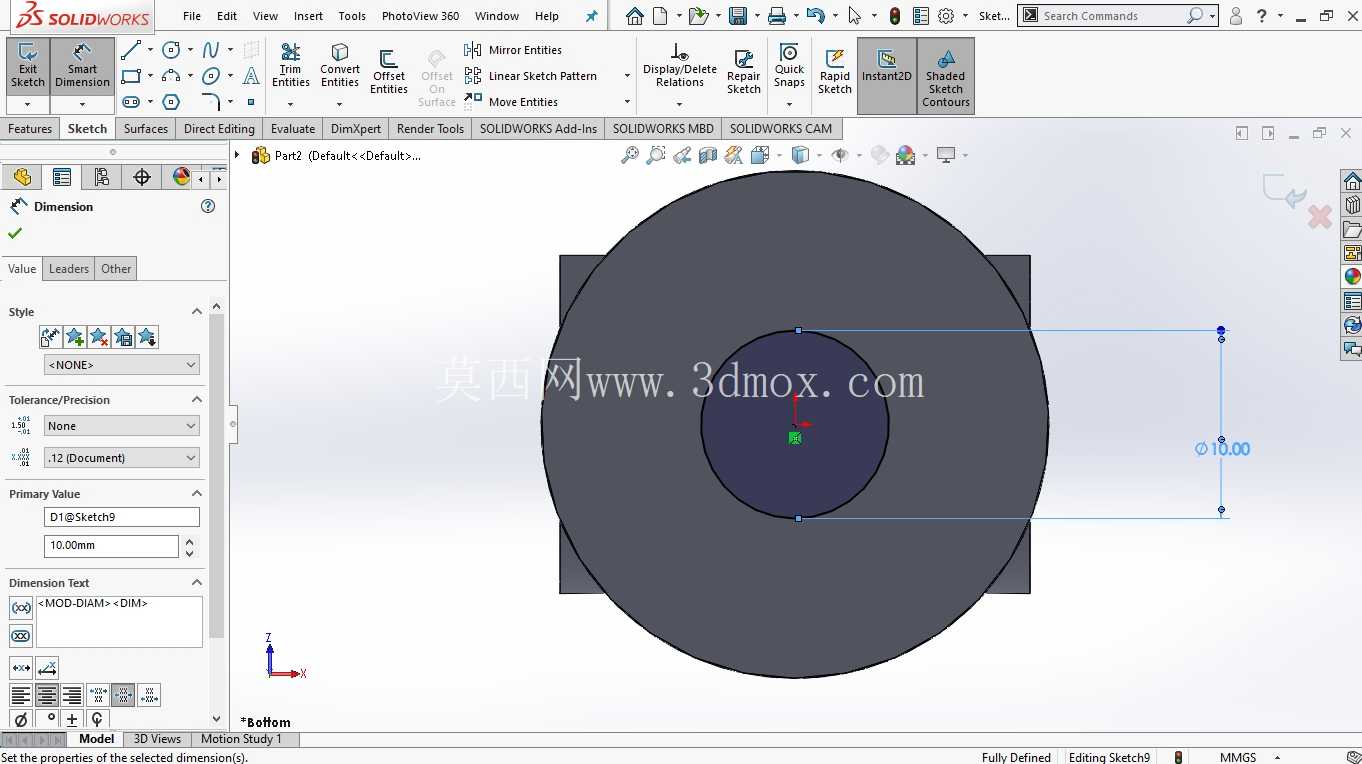The image size is (1362, 764).
Task: Expand the Part2 feature tree node
Action: coord(237,155)
